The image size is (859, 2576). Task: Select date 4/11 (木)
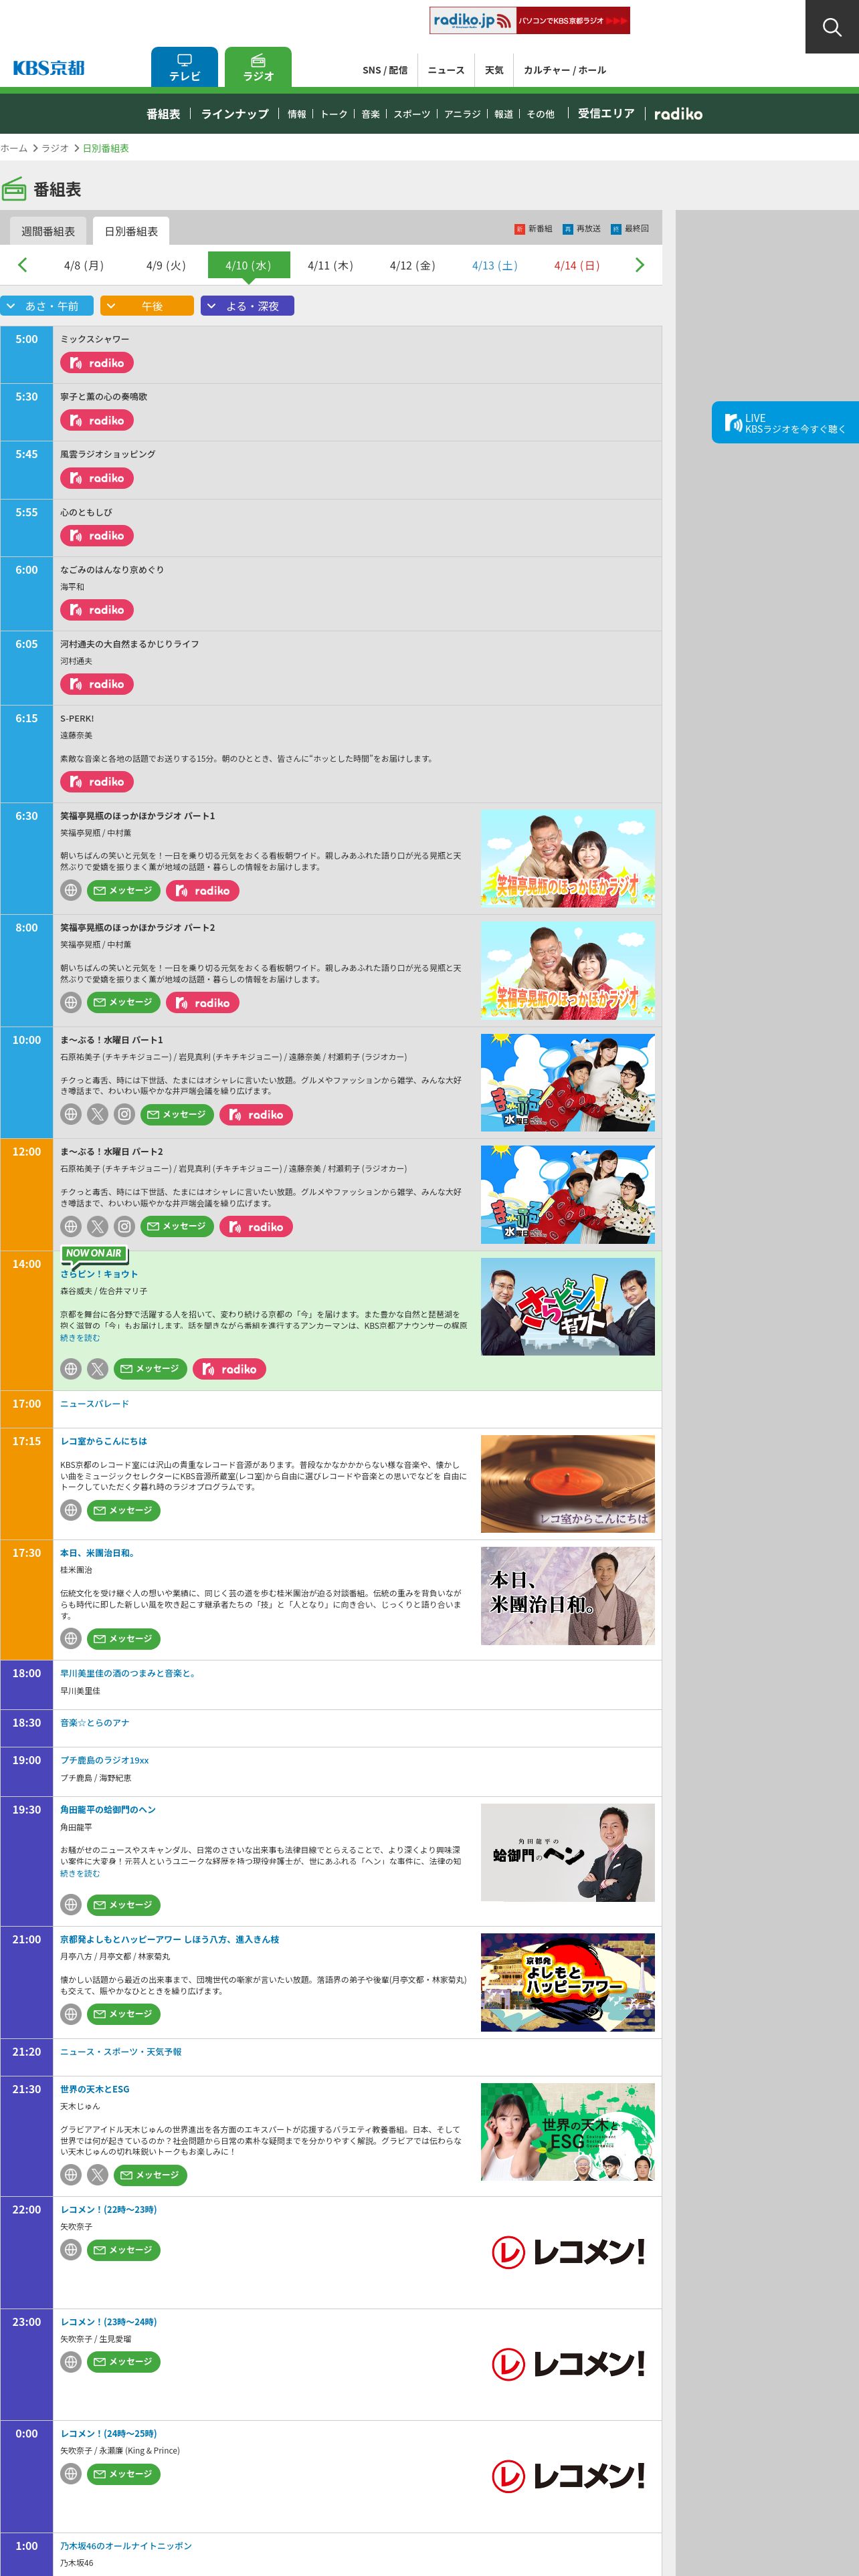click(x=330, y=265)
